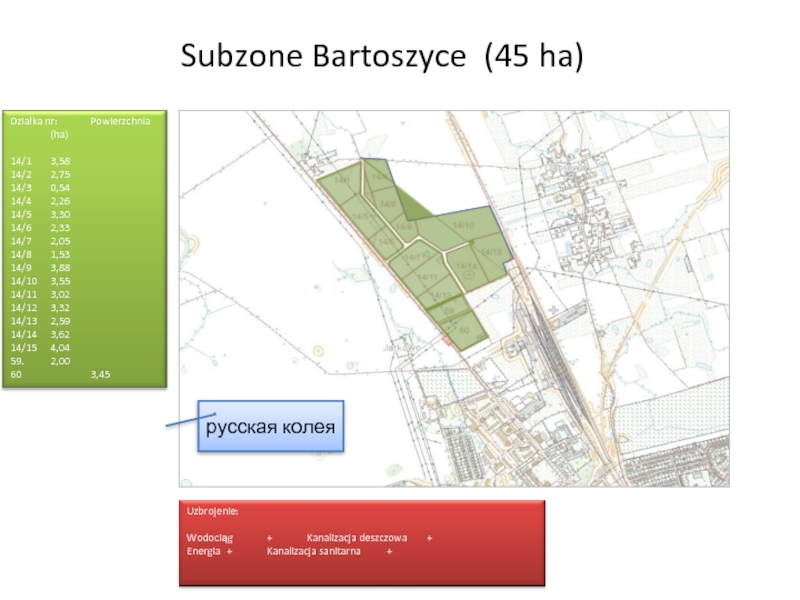The height and width of the screenshot is (600, 800).
Task: Click plot 14/10 on the map
Action: tap(463, 227)
